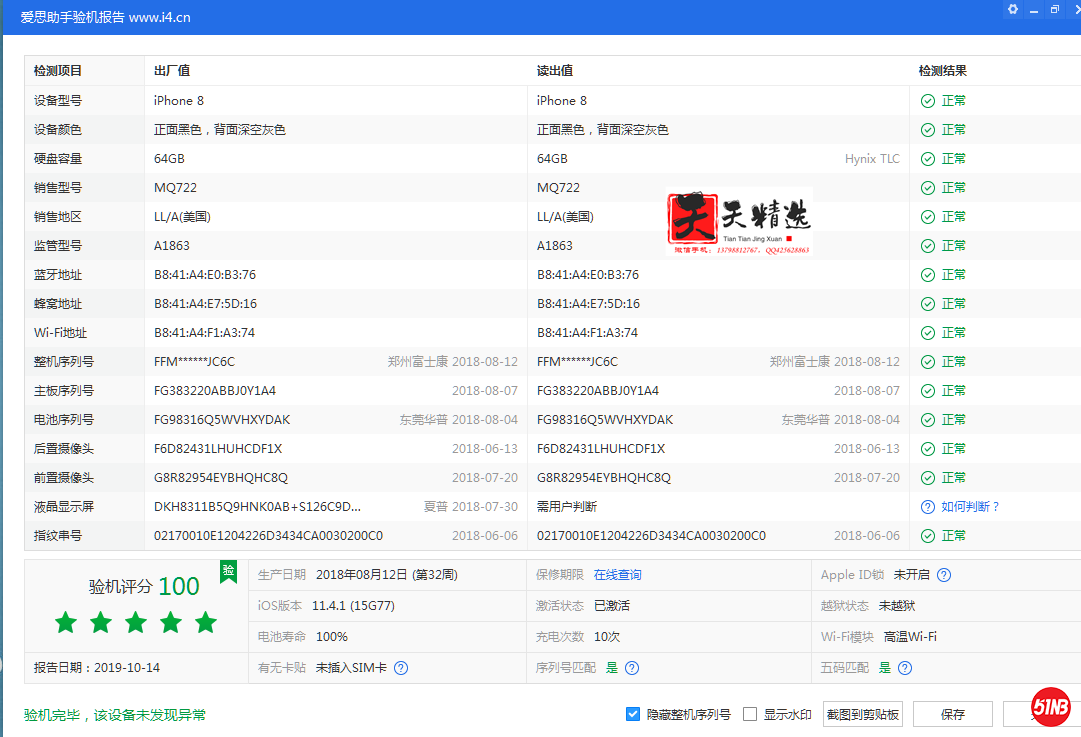Click the 正常 check icon for 指纹串号
The height and width of the screenshot is (737, 1081).
[x=928, y=535]
